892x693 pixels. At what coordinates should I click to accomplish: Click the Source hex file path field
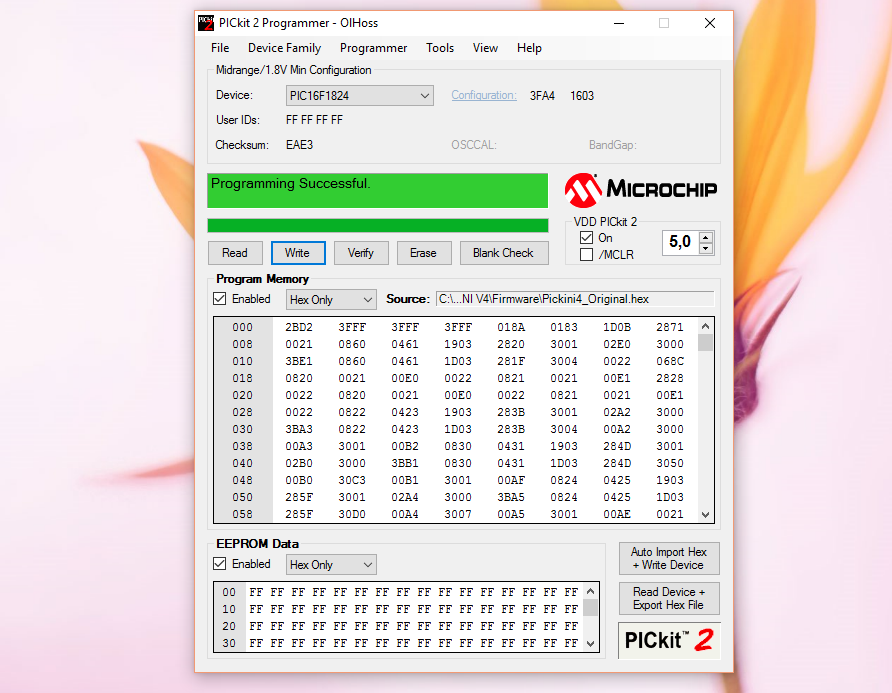[575, 299]
